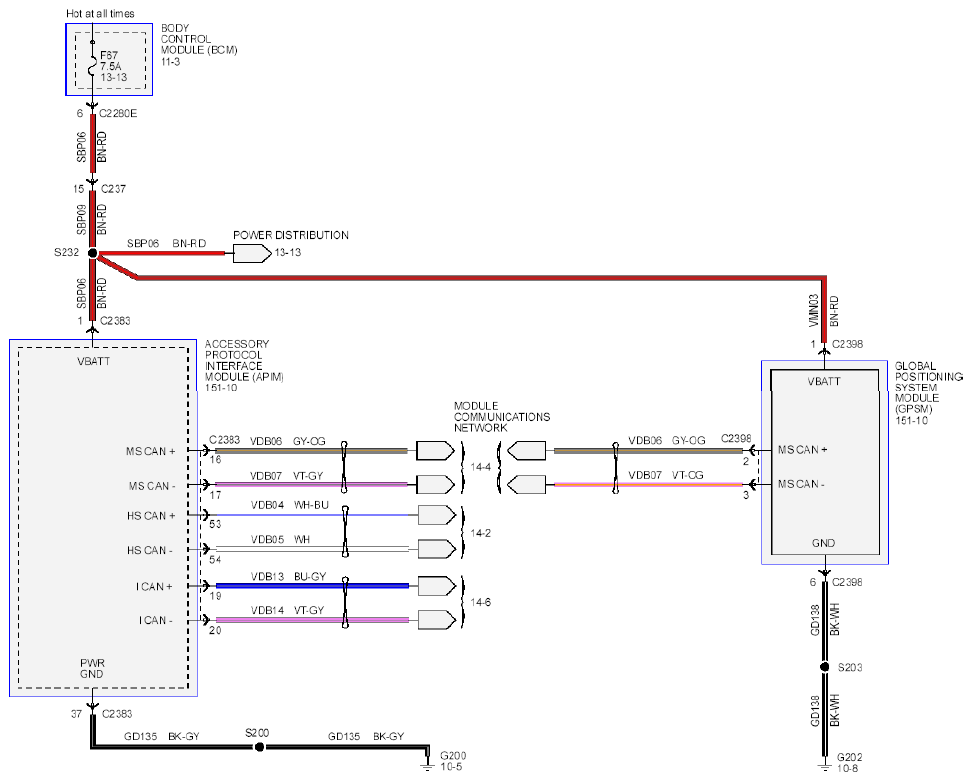
Task: Click APIM pin number "16"
Action: click(215, 459)
